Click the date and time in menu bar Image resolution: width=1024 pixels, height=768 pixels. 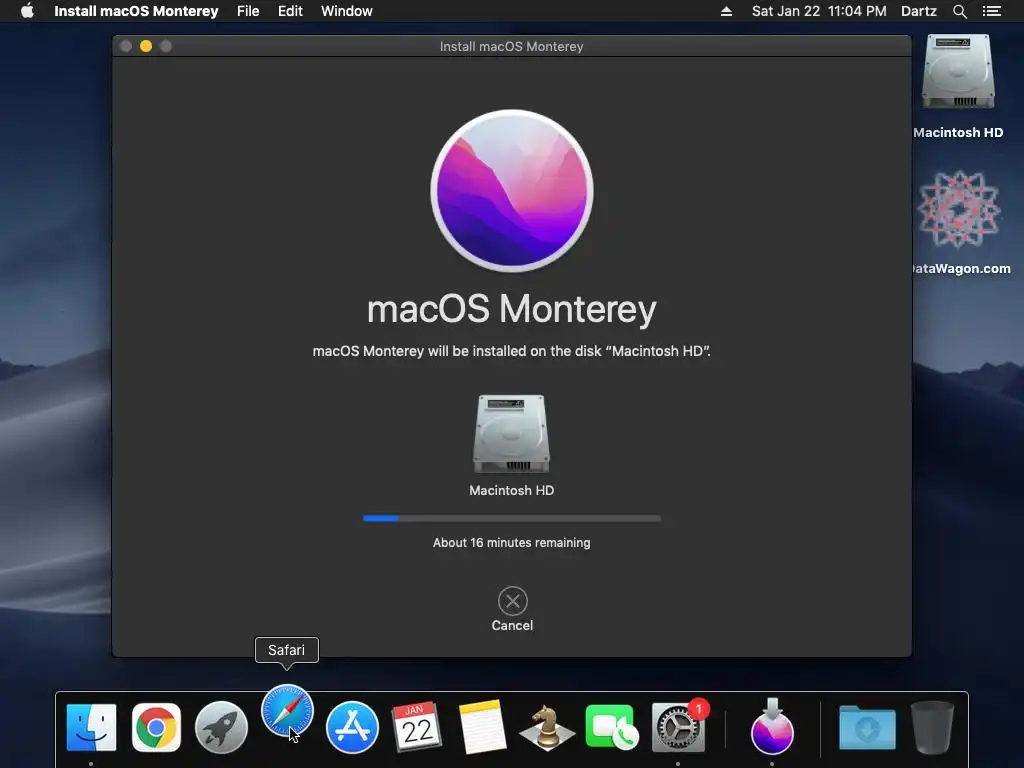819,11
